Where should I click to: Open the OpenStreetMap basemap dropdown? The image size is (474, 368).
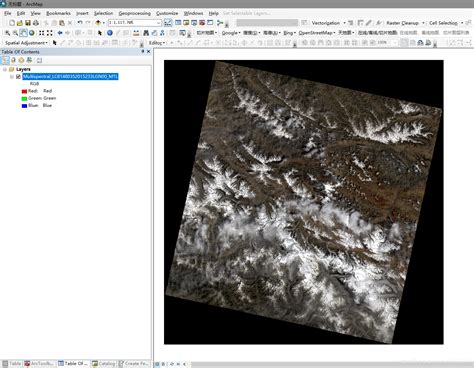[317, 33]
